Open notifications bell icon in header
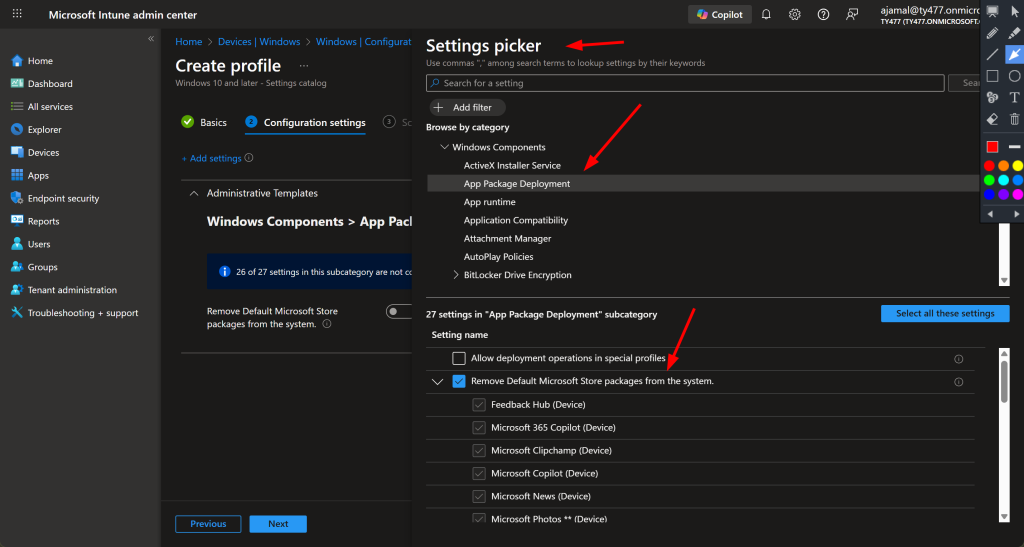 click(766, 14)
